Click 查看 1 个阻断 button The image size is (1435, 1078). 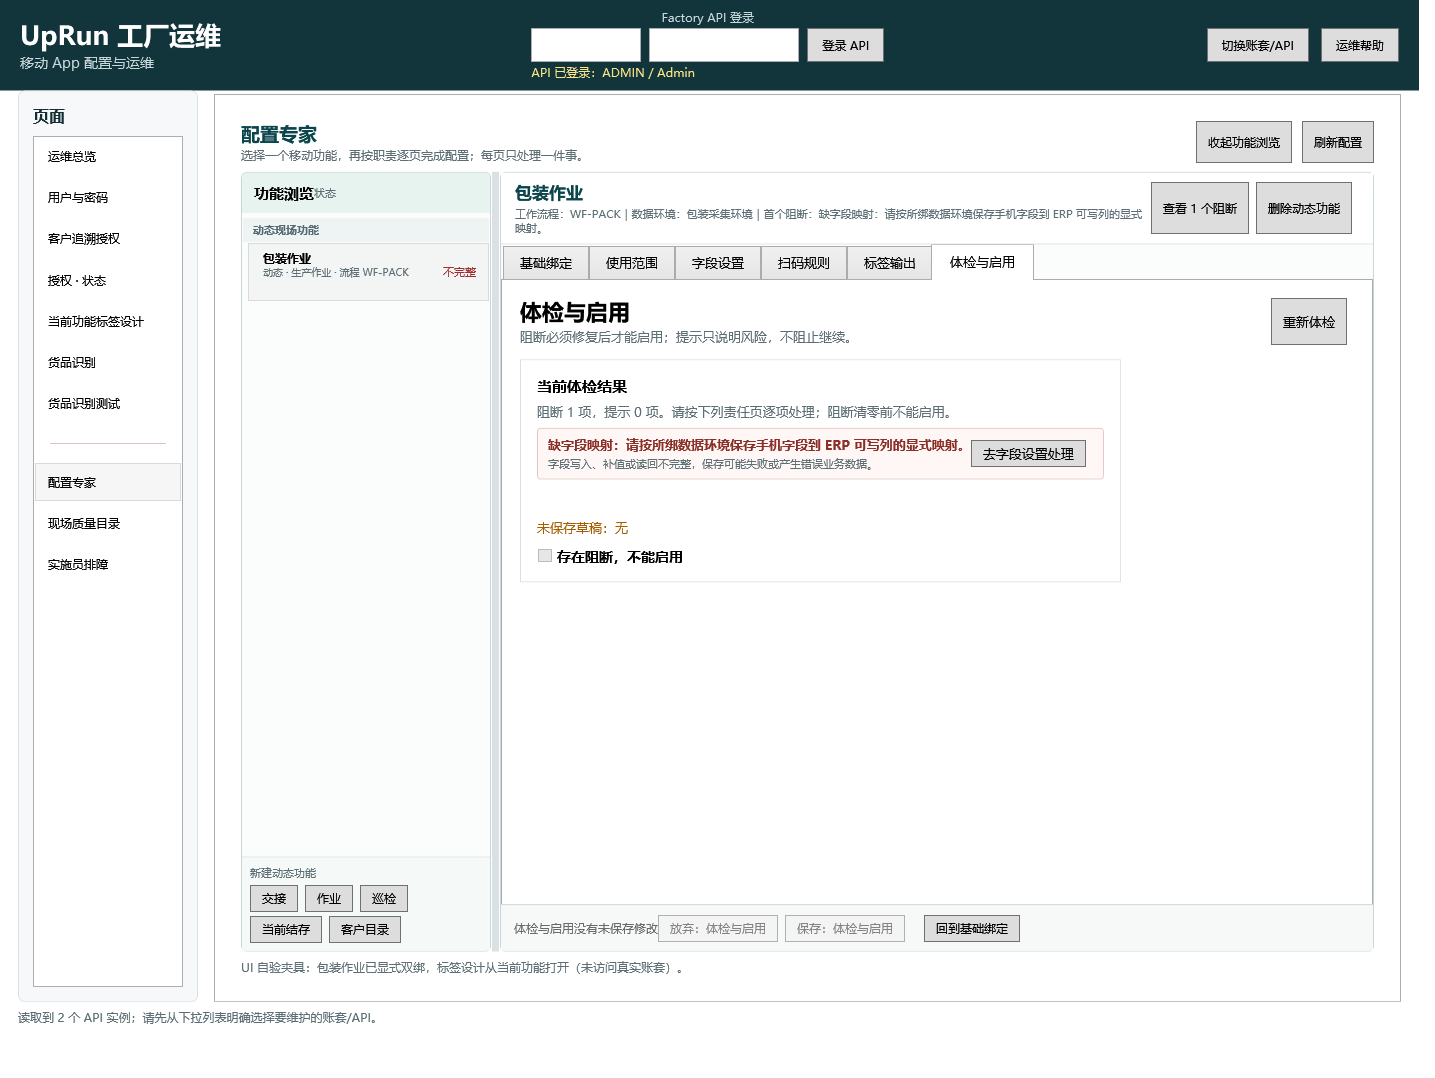1200,208
